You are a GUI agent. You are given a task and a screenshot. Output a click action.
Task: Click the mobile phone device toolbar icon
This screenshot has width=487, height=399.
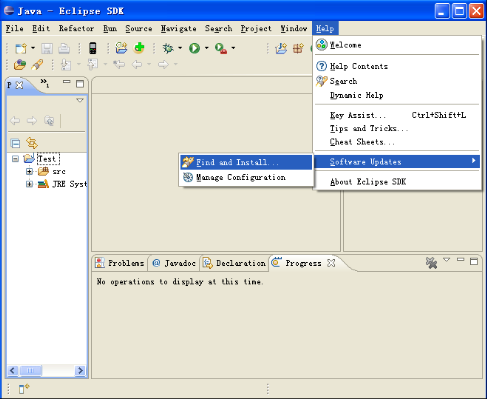(93, 48)
